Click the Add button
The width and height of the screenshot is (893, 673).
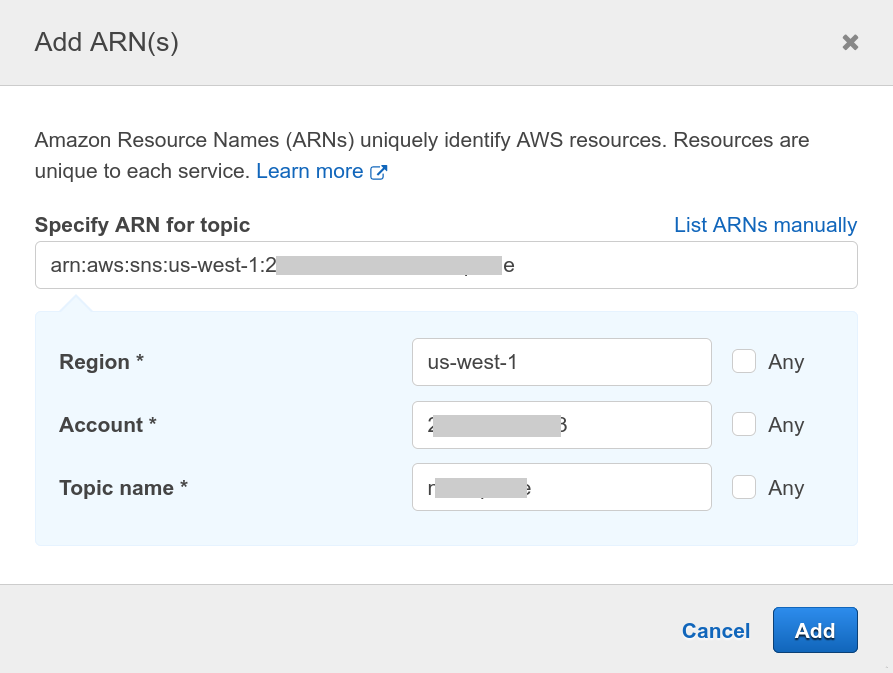[815, 630]
